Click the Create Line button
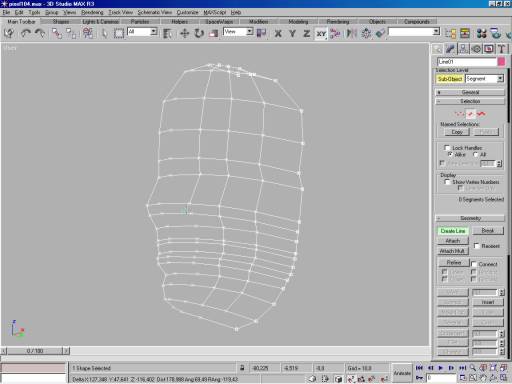The height and width of the screenshot is (384, 512). coord(453,231)
